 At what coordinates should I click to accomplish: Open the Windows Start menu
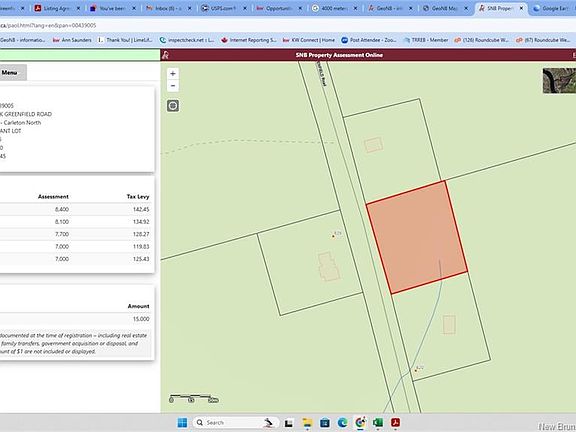click(182, 422)
